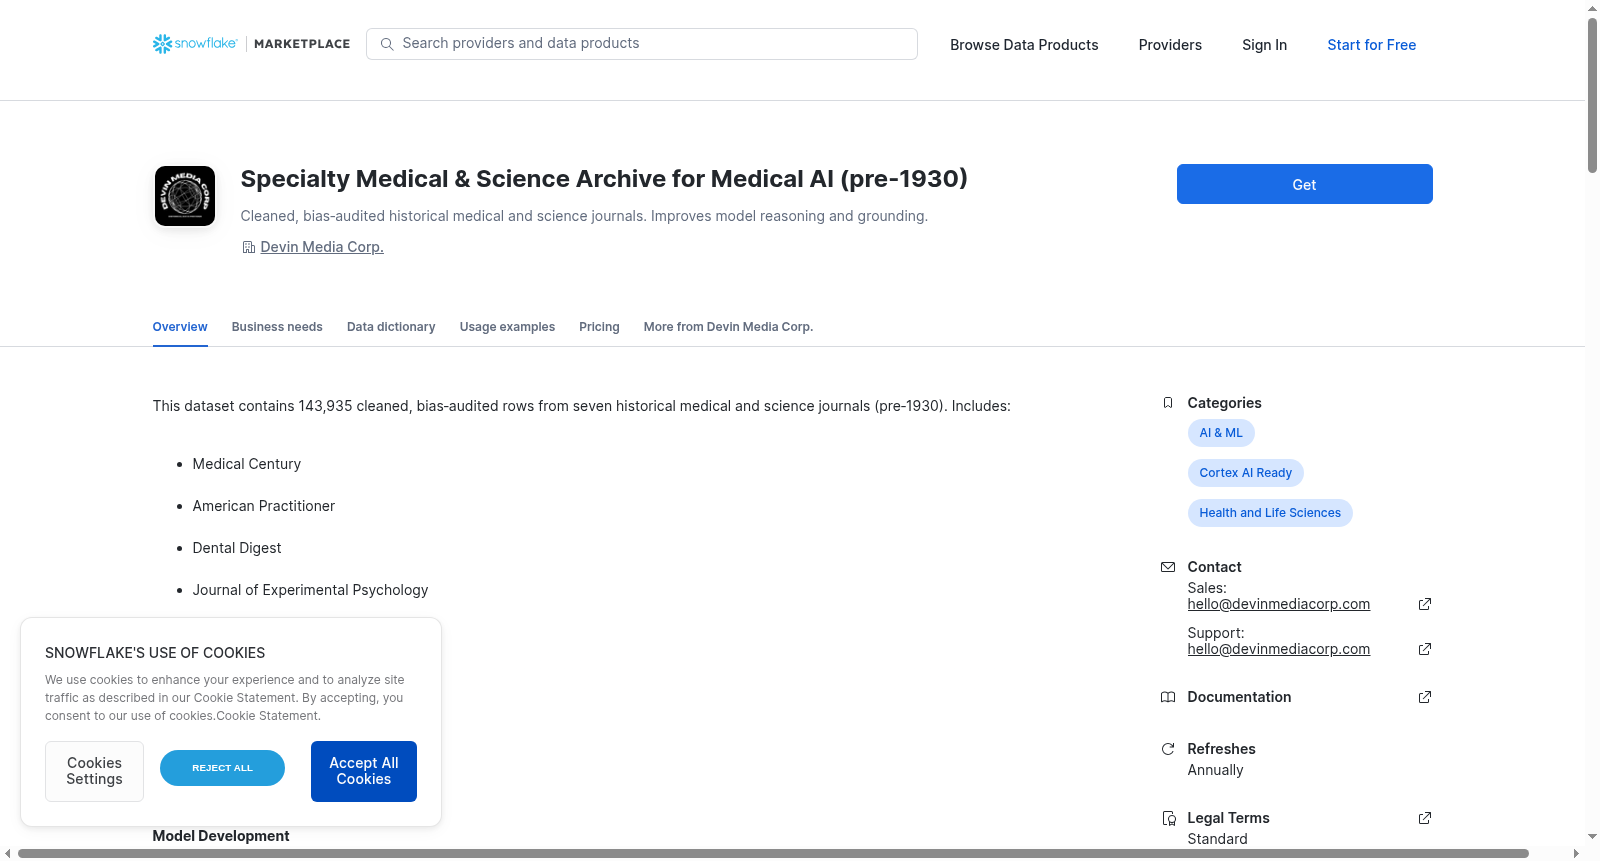Open the Usage examples tab
Image resolution: width=1600 pixels, height=861 pixels.
(507, 327)
